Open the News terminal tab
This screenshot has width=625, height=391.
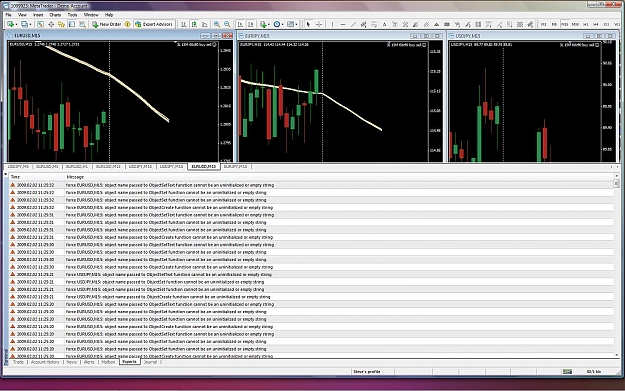click(x=72, y=362)
